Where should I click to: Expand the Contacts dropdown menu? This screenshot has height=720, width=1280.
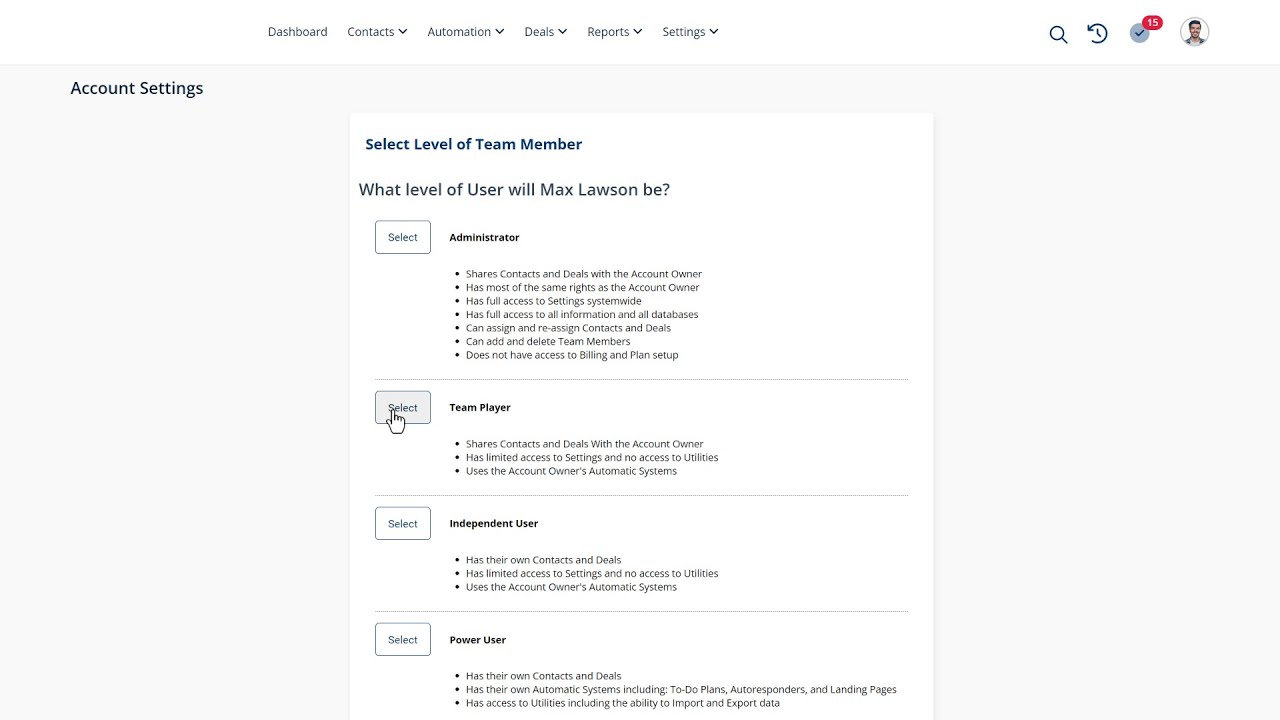pyautogui.click(x=377, y=32)
